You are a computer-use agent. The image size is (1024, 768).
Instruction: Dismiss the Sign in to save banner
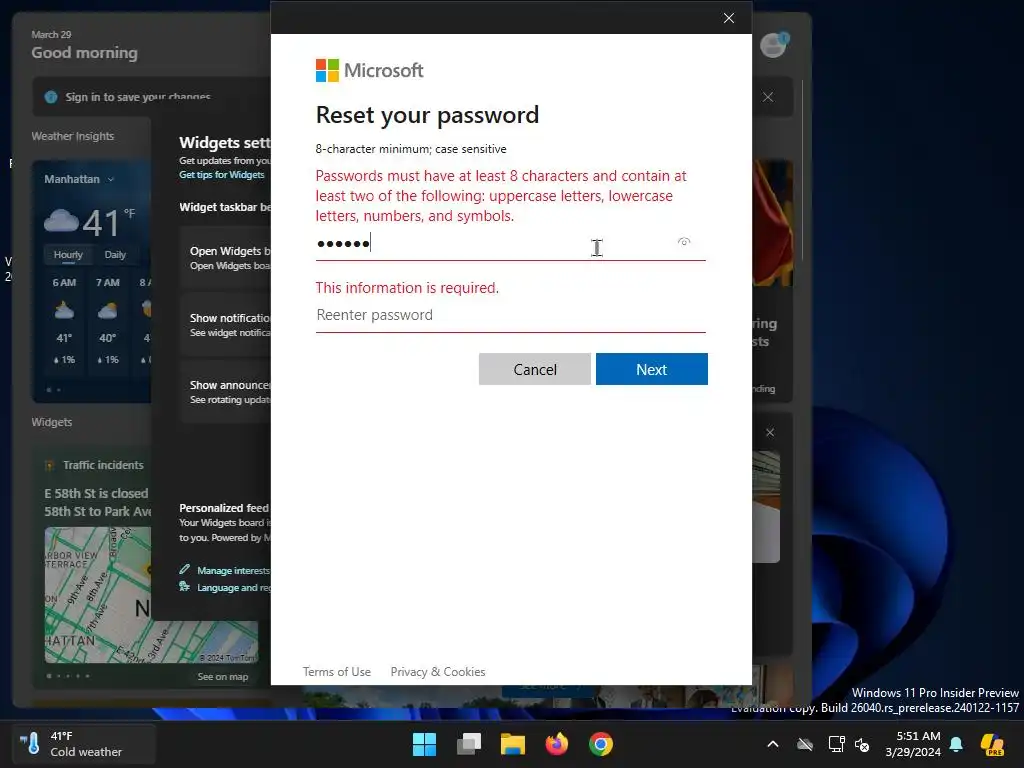[x=768, y=97]
